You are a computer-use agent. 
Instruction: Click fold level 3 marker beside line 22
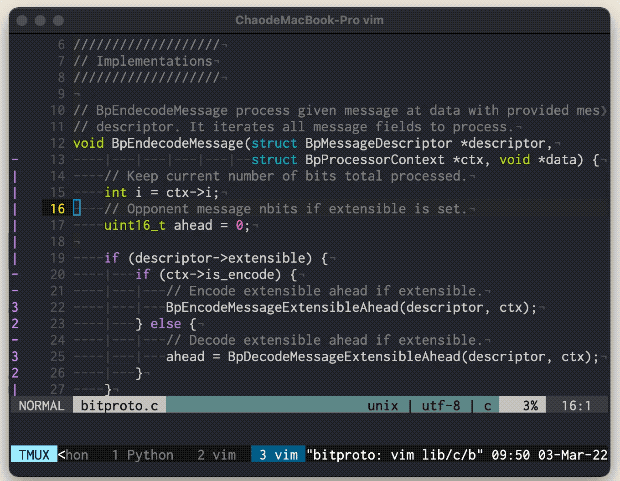(14, 307)
